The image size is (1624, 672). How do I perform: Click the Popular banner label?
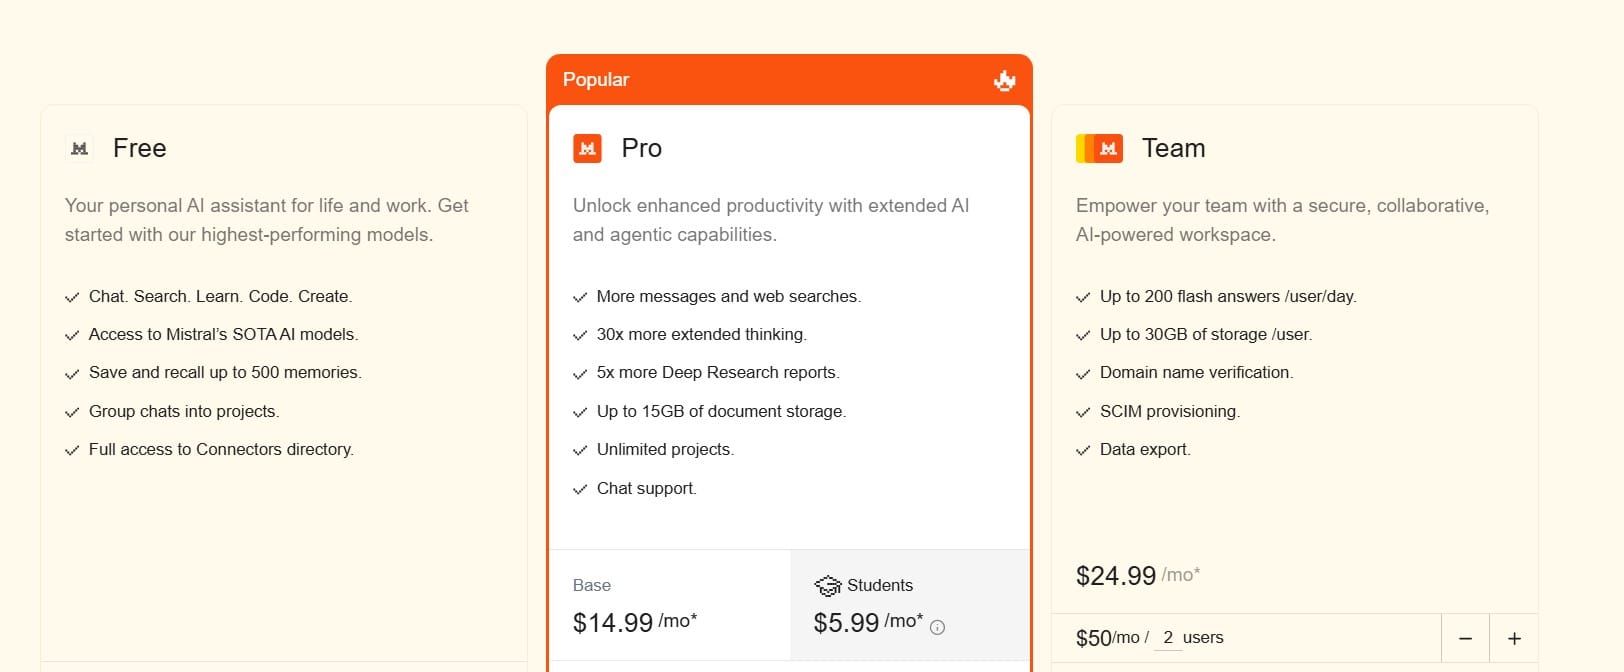click(595, 79)
